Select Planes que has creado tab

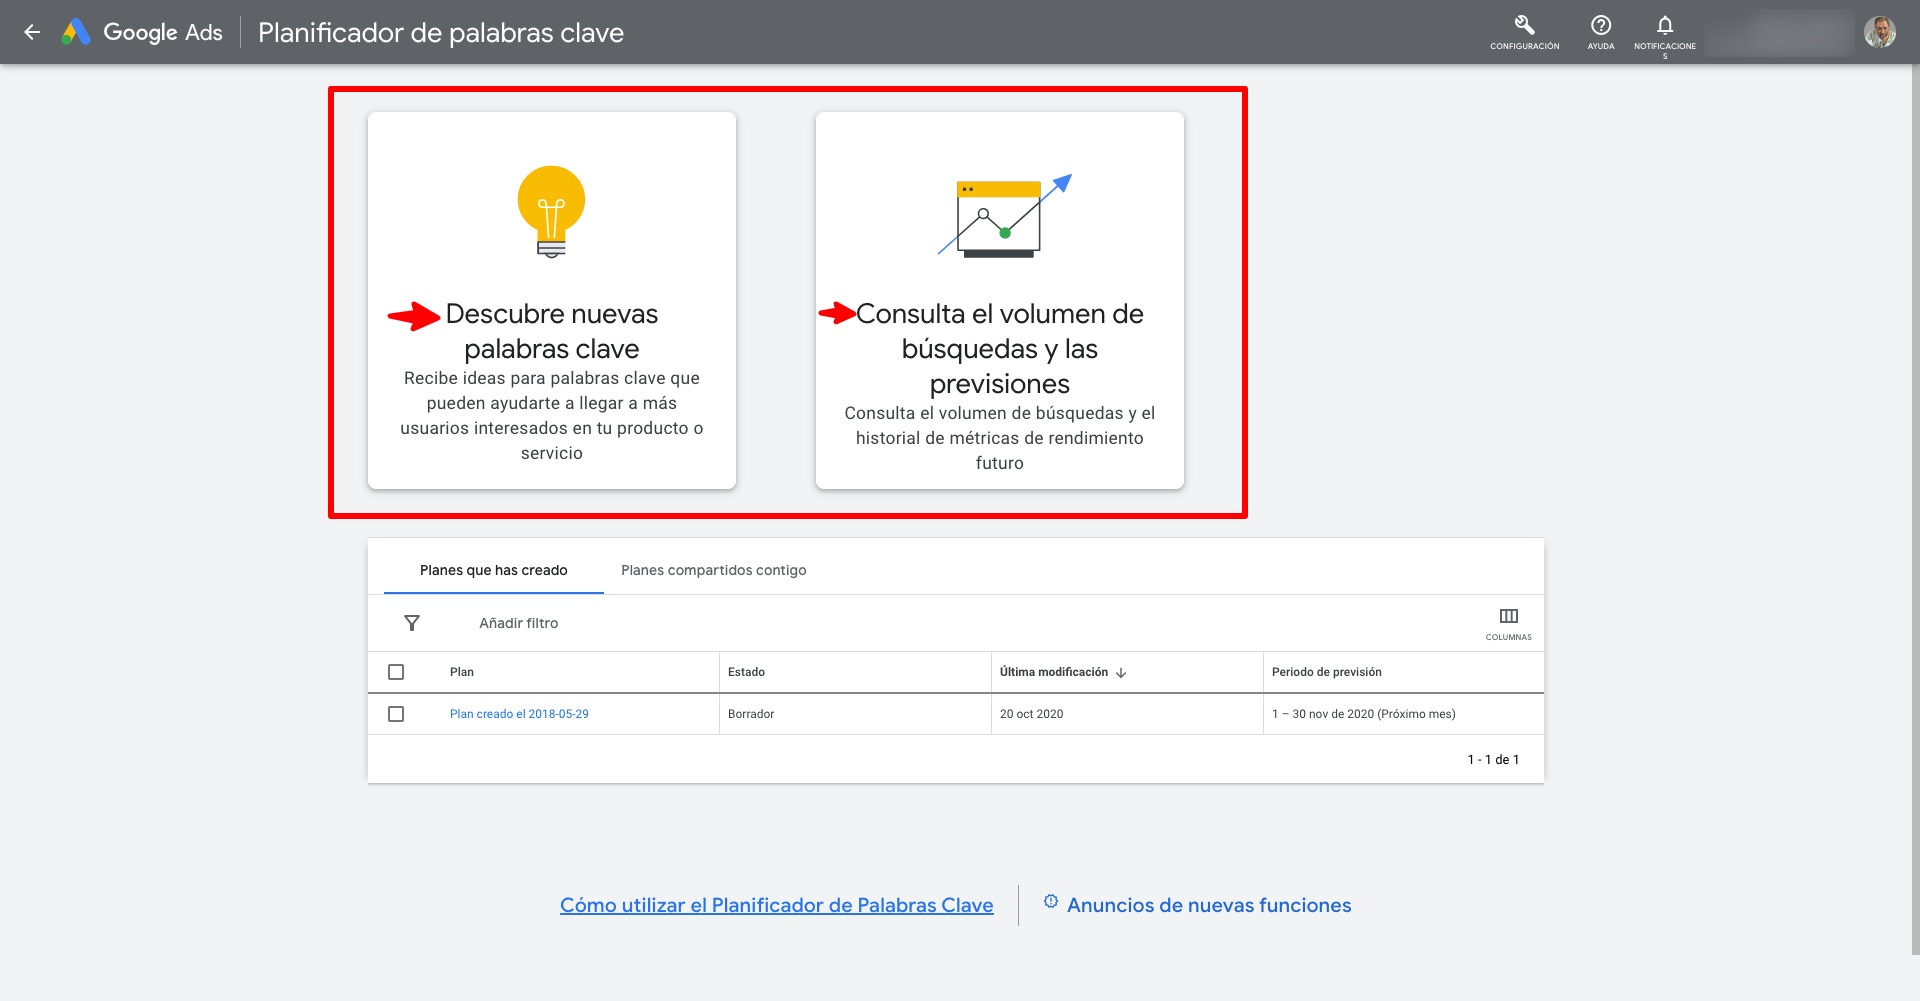click(493, 570)
